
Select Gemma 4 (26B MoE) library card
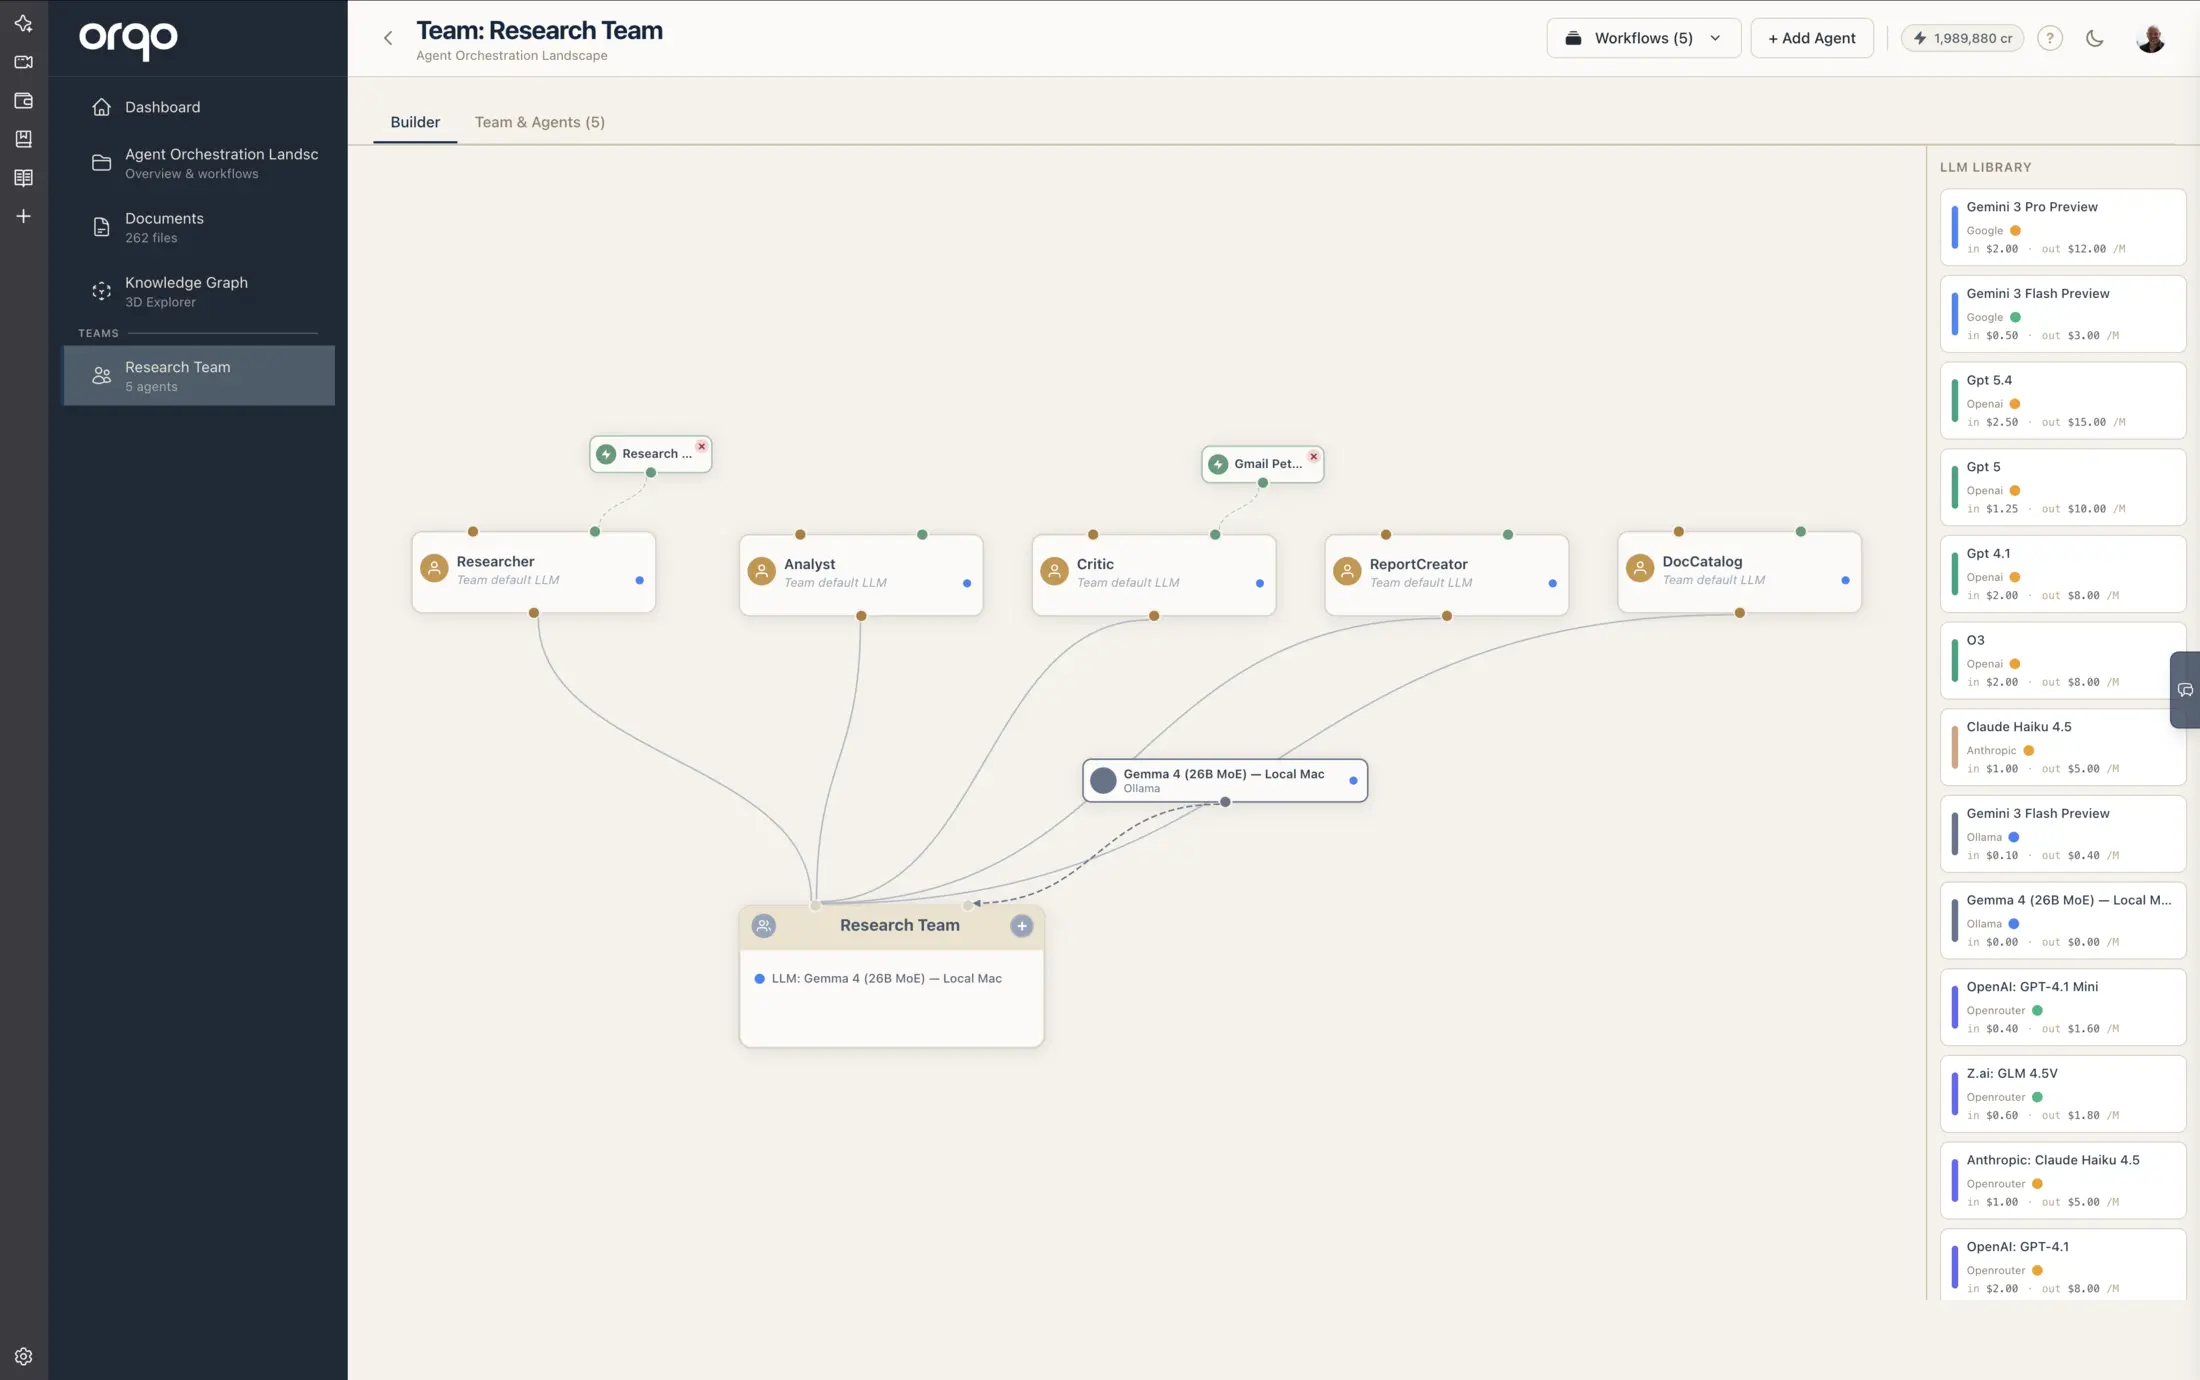[2062, 920]
